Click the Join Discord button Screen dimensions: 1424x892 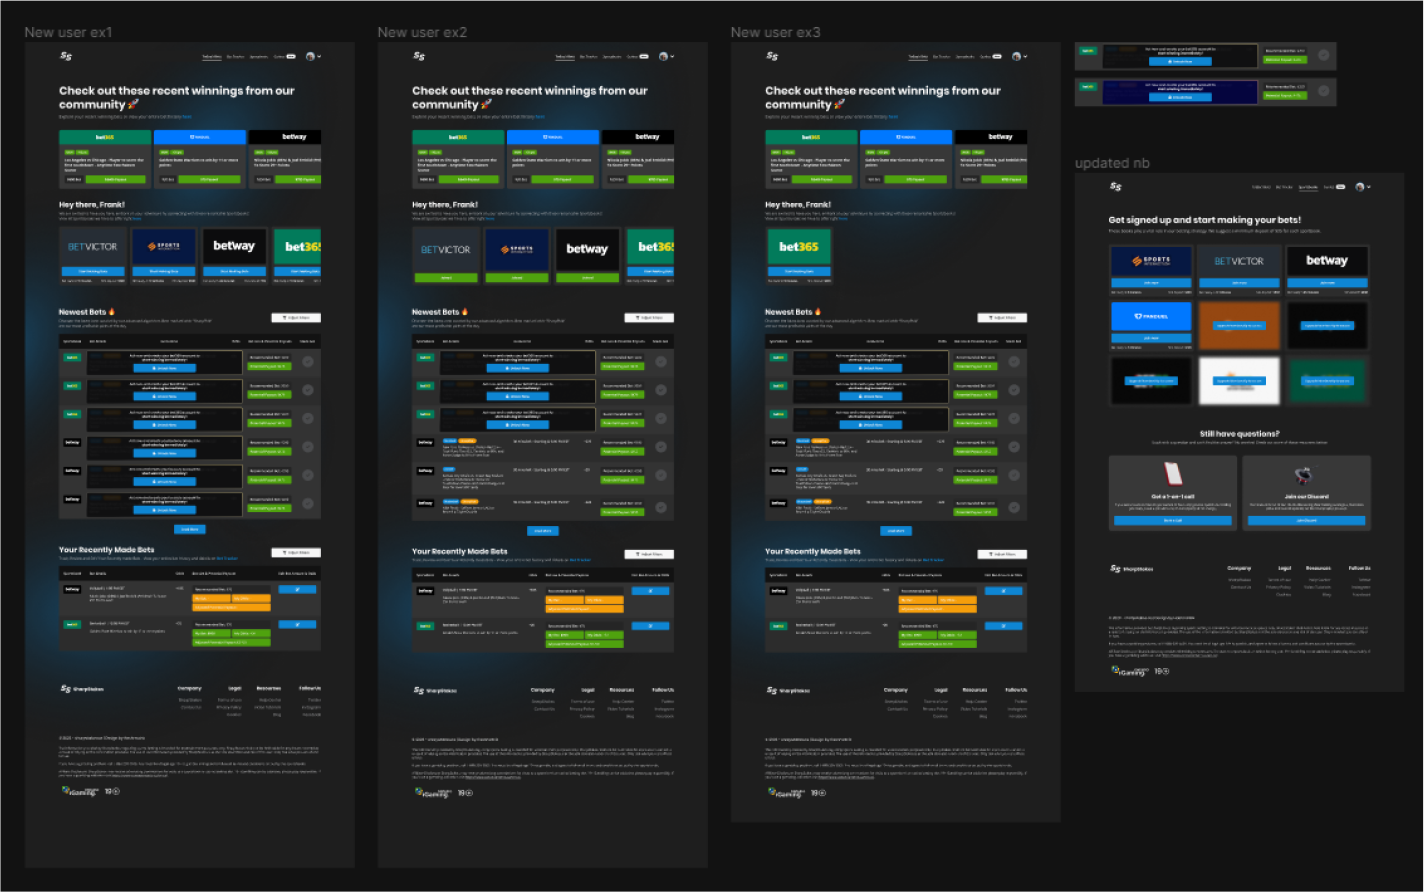tap(1307, 521)
